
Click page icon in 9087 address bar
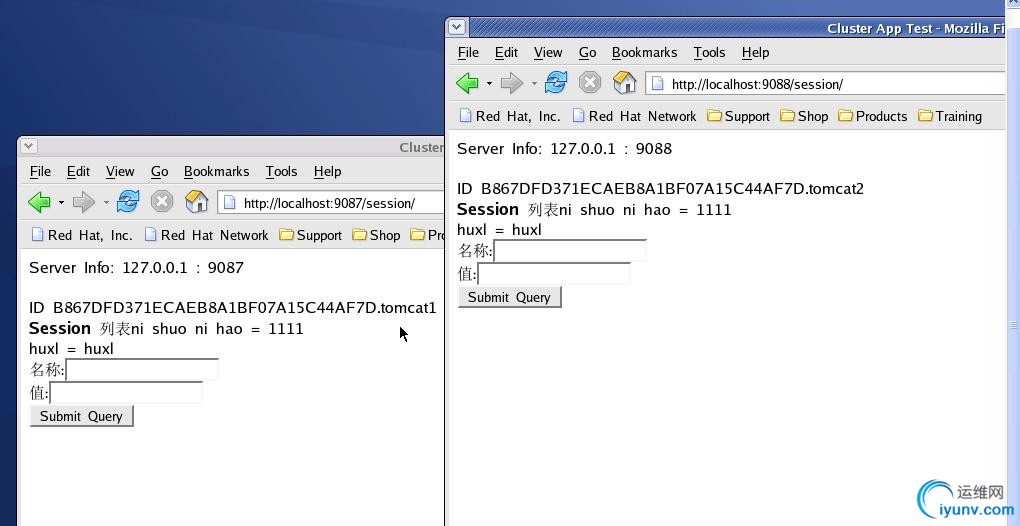coord(230,203)
